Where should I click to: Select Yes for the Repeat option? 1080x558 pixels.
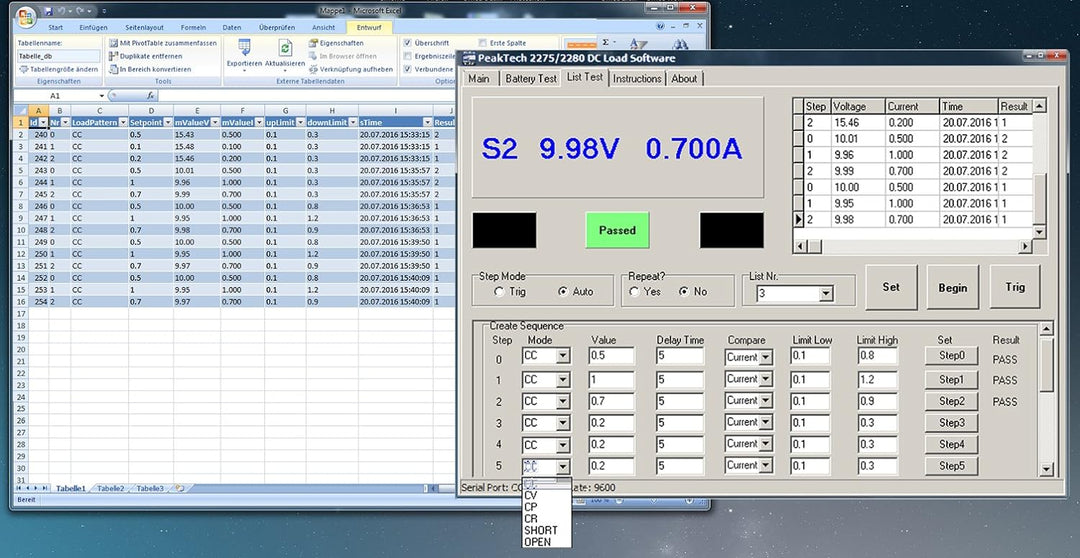point(634,292)
